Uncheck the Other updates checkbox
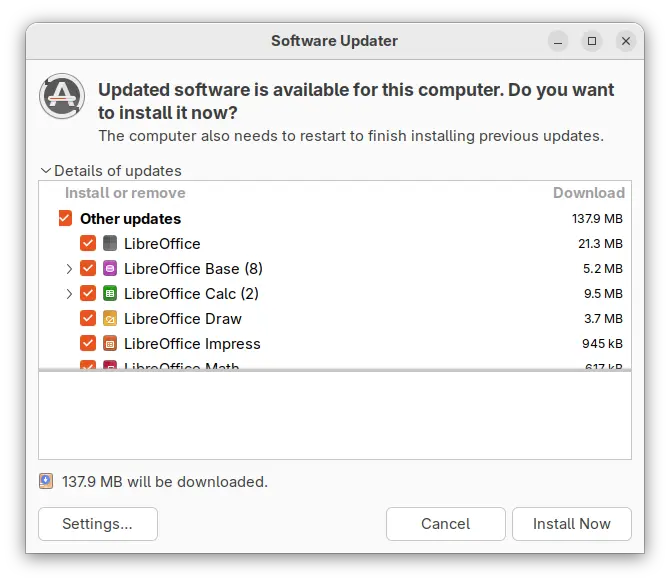The height and width of the screenshot is (582, 670). (x=65, y=218)
